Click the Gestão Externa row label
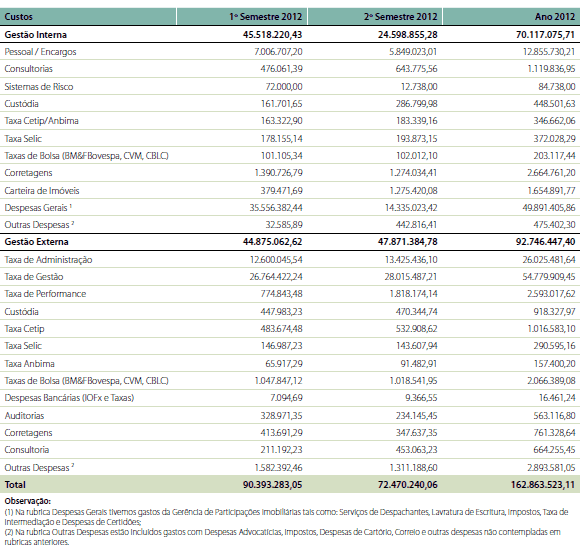Screen dimensions: 580x551 click(36, 242)
